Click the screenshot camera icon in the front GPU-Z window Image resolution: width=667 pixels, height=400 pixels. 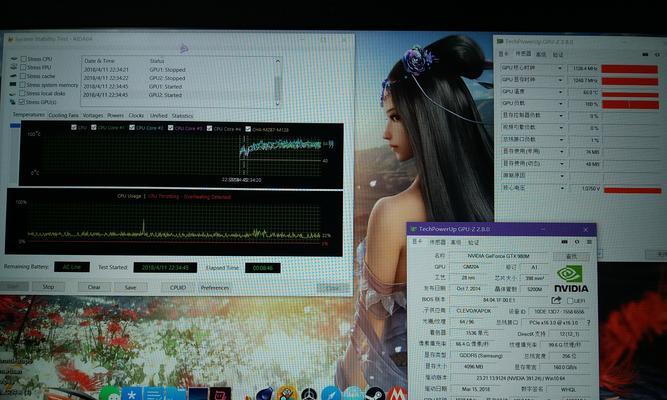pyautogui.click(x=564, y=242)
